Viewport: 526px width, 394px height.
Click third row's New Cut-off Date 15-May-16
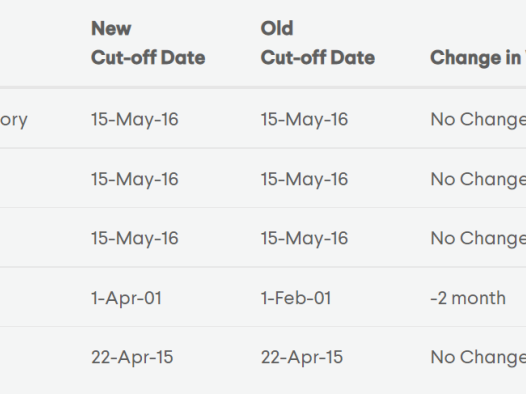pyautogui.click(x=135, y=238)
